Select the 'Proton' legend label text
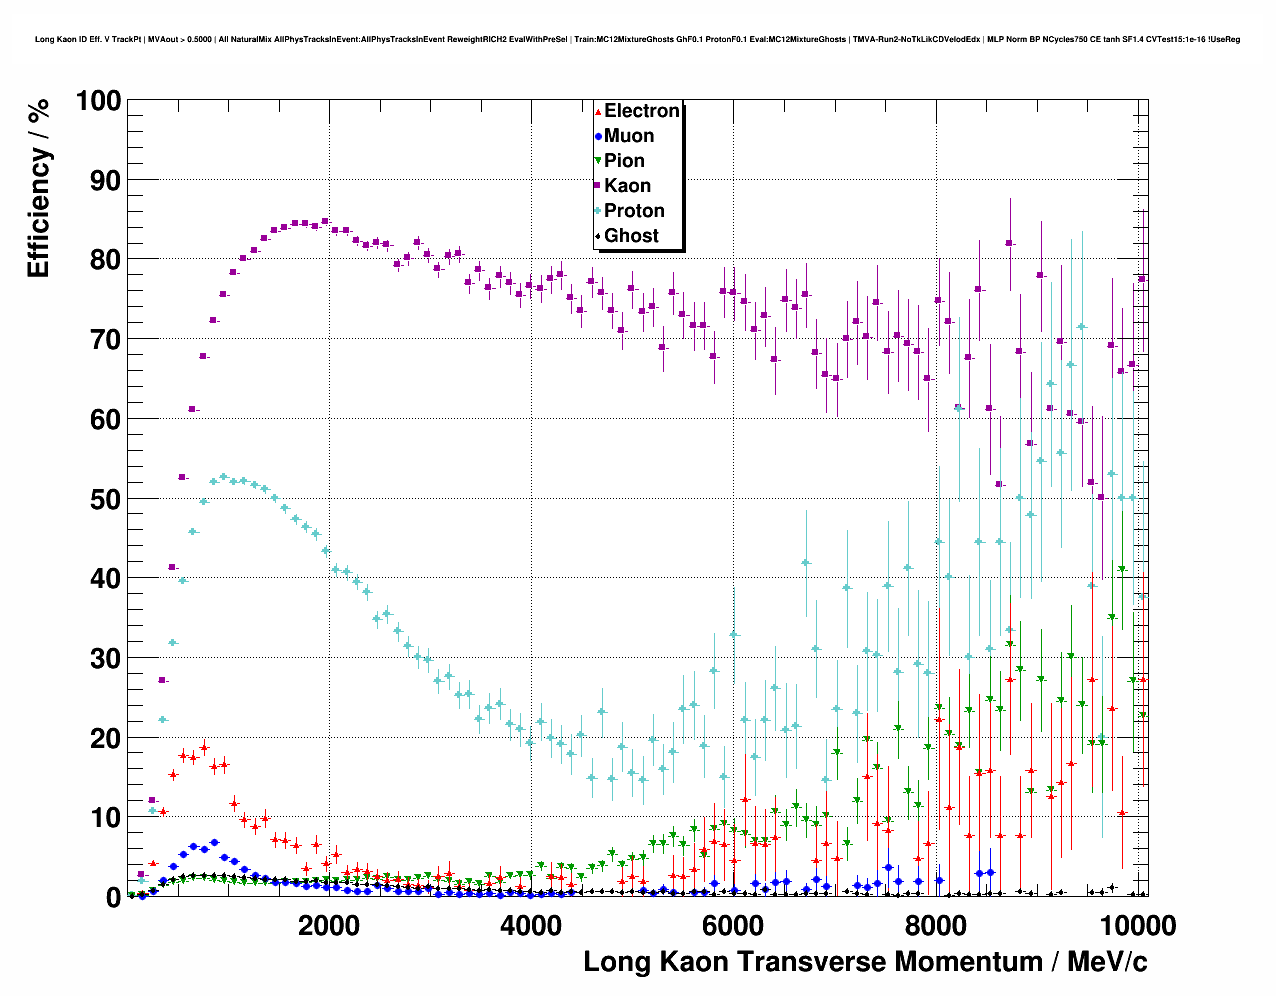Screen dimensions: 1276x996 [x=634, y=211]
